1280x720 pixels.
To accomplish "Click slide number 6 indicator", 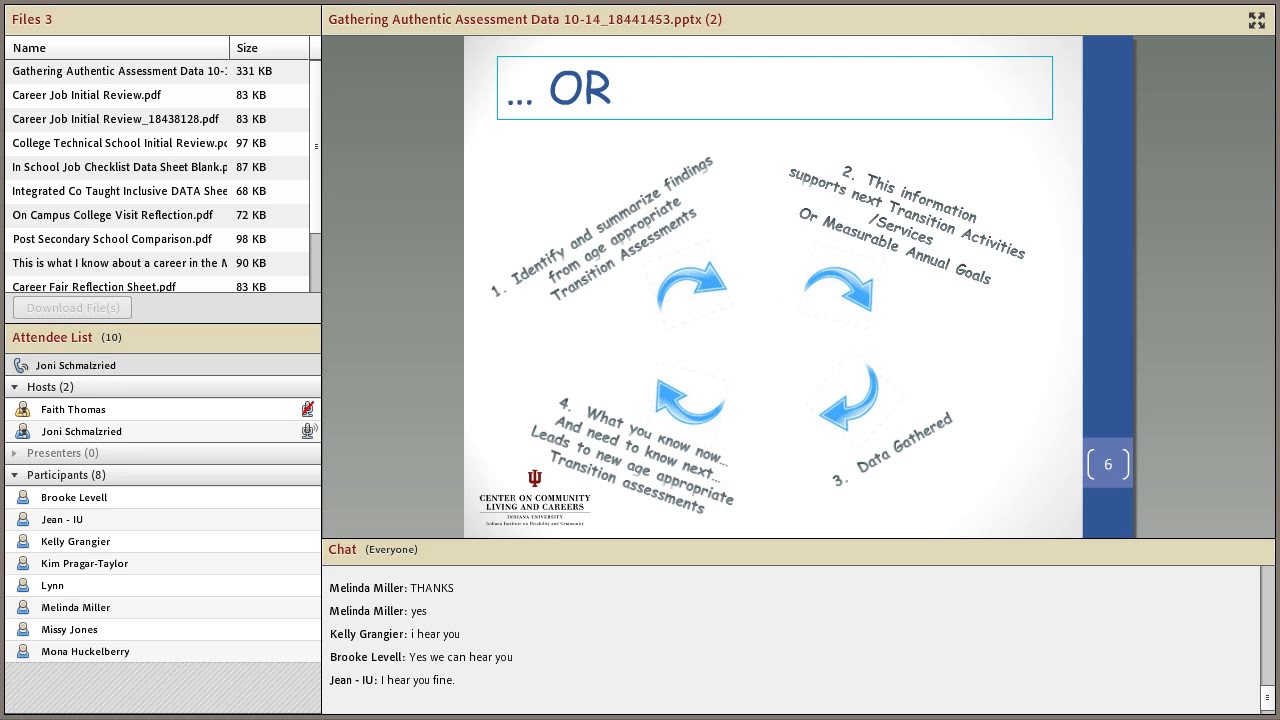I will point(1108,464).
